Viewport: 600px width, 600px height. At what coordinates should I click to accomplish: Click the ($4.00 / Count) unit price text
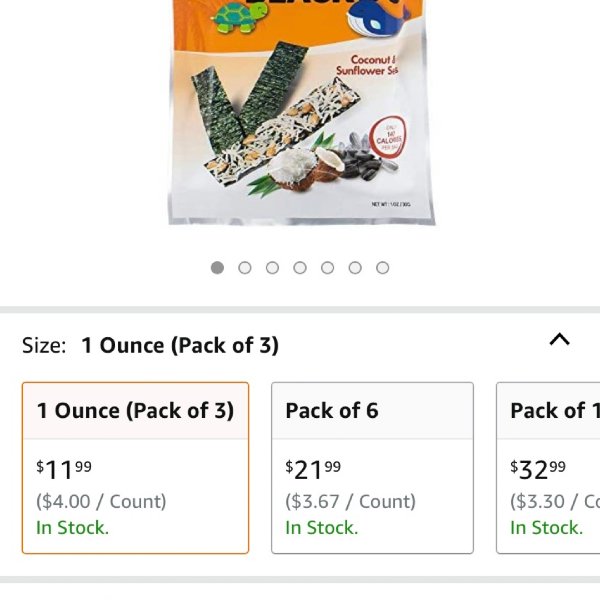pyautogui.click(x=101, y=501)
